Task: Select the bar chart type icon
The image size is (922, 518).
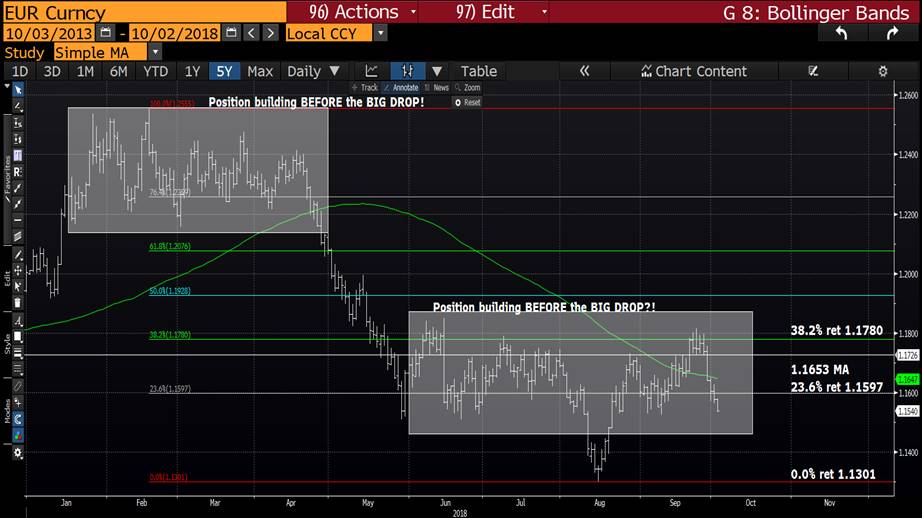Action: (407, 71)
